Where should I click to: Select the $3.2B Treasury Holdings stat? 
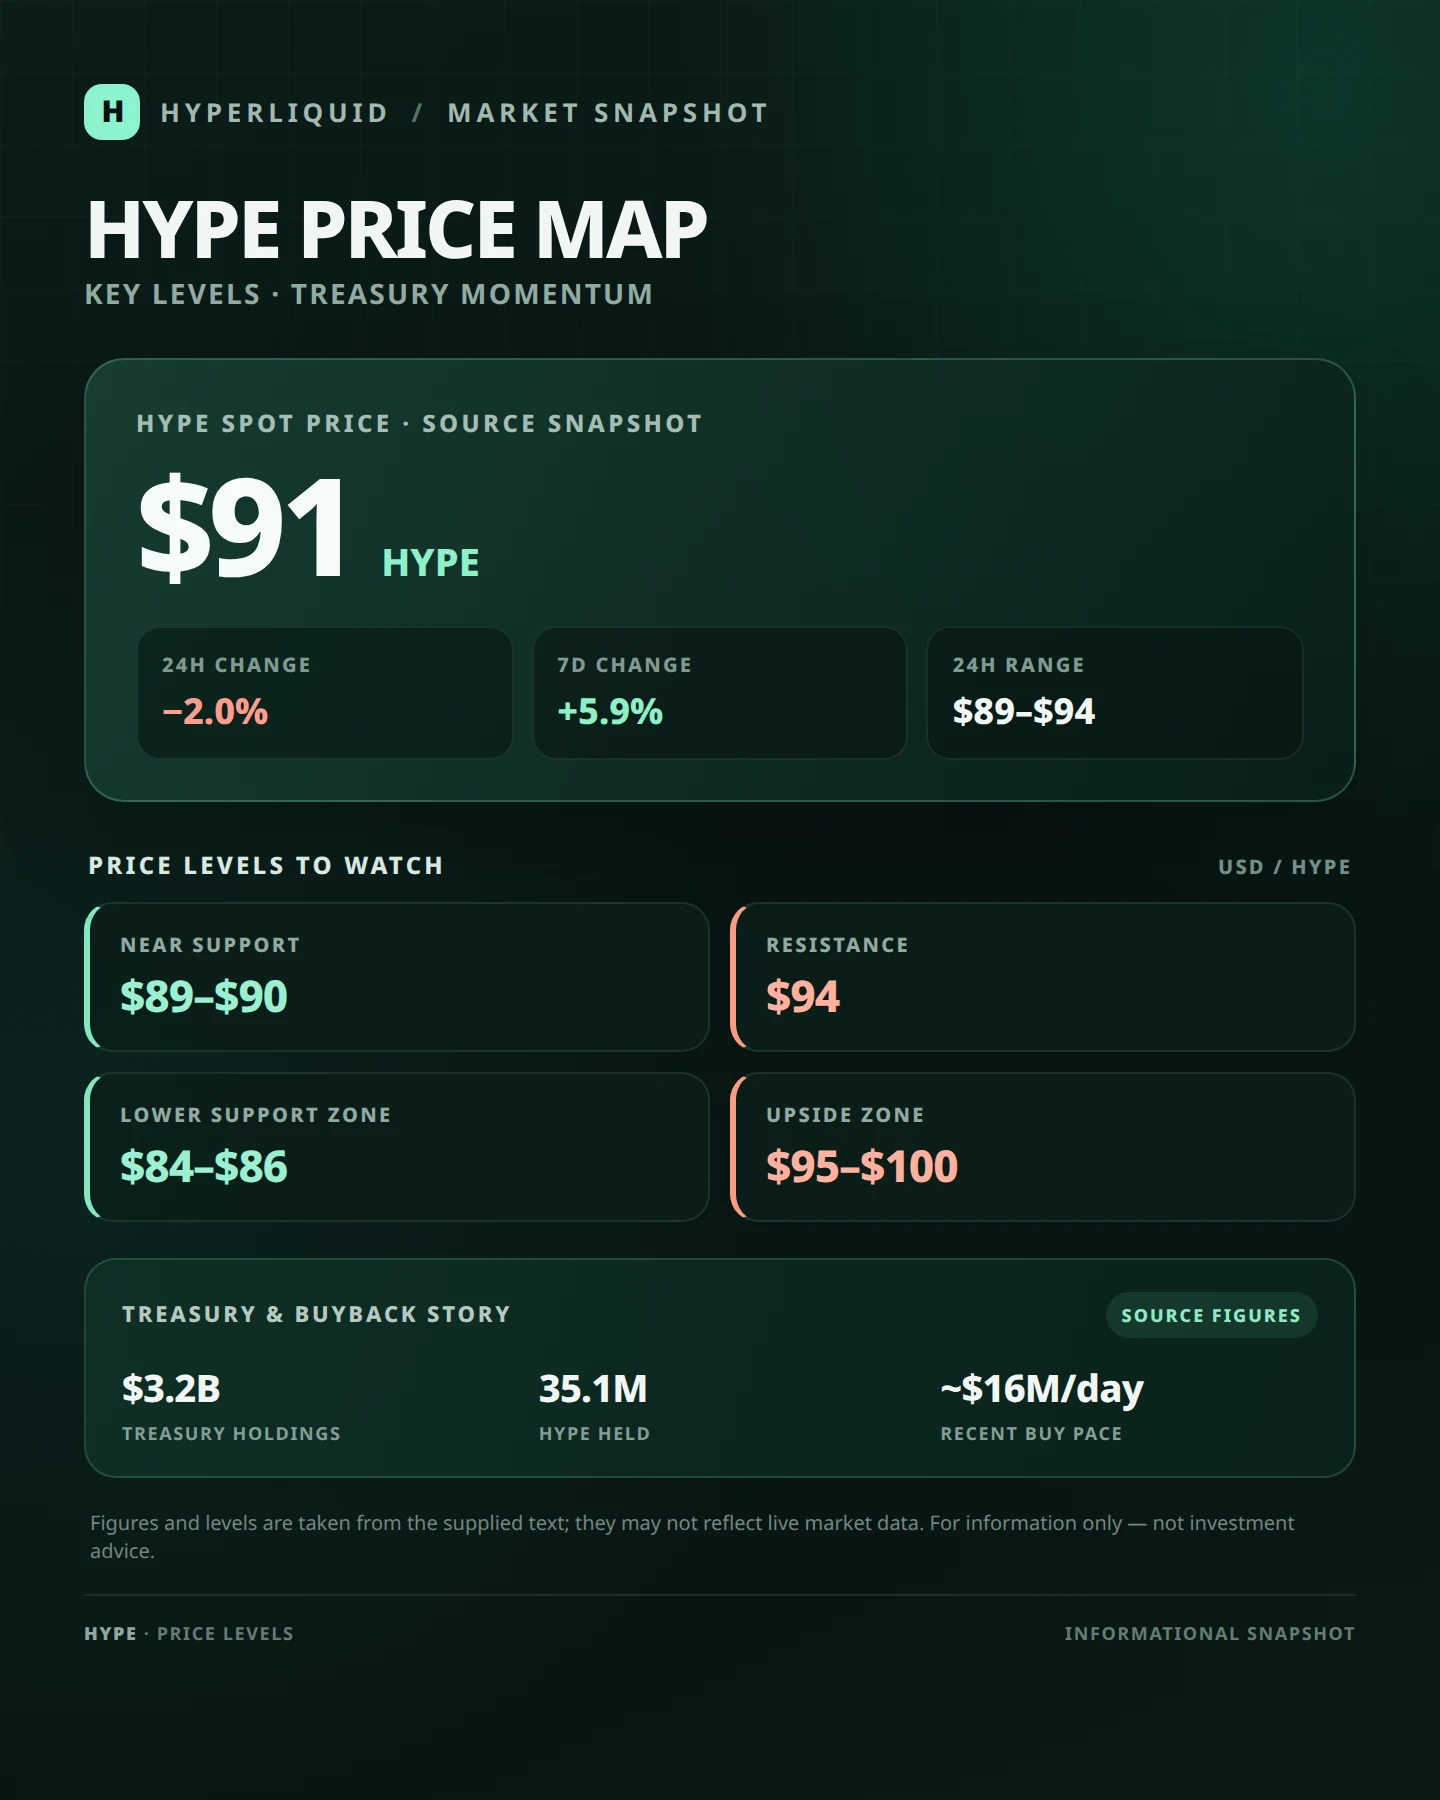coord(231,1407)
